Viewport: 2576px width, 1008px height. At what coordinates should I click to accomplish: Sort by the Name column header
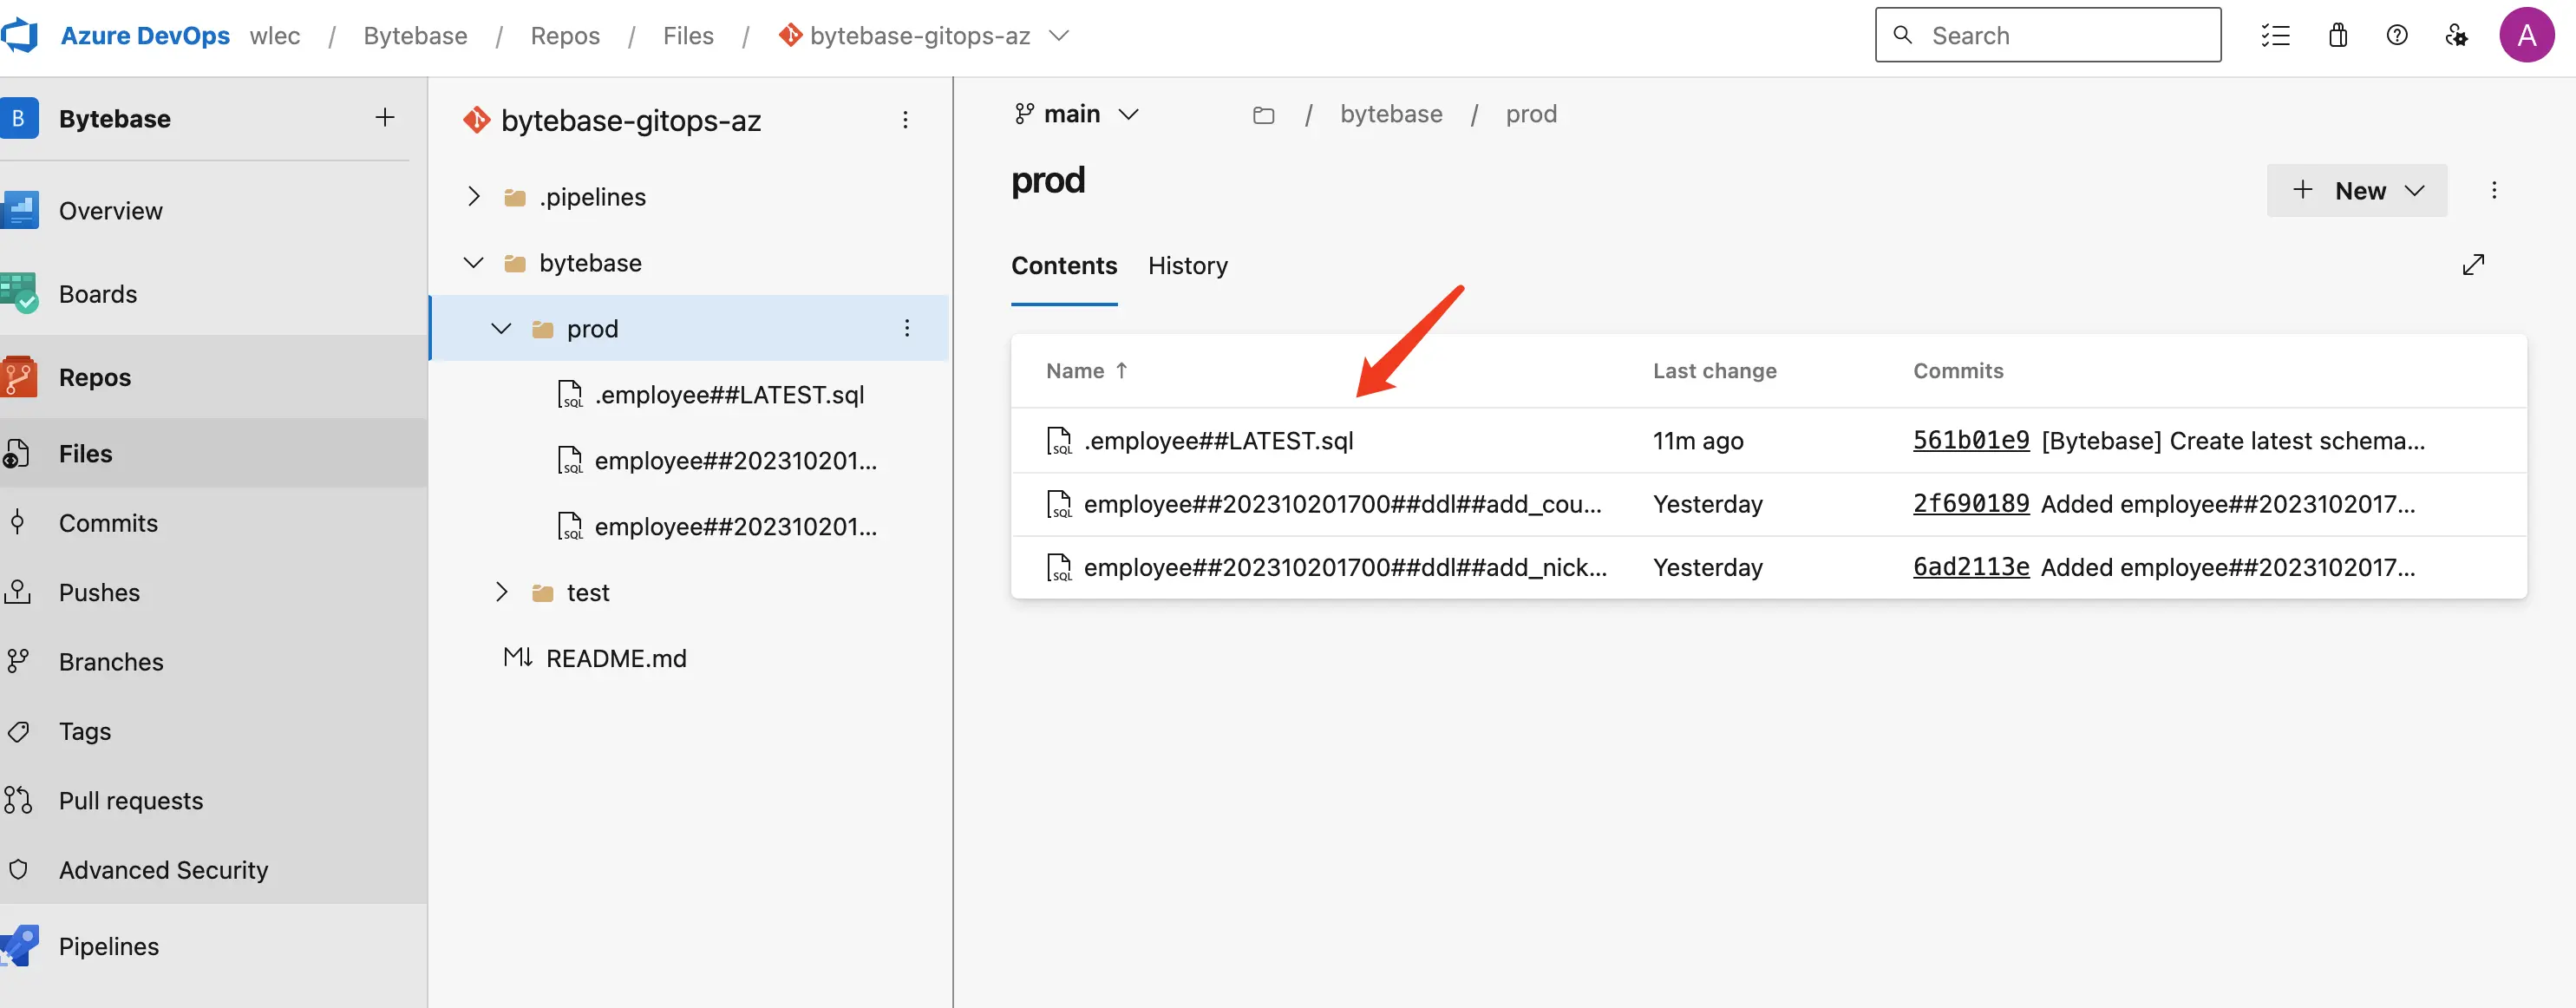(1086, 371)
